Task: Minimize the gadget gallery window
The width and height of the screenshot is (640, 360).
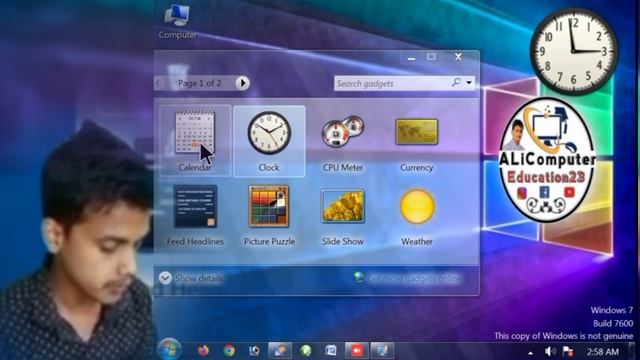Action: click(x=411, y=58)
